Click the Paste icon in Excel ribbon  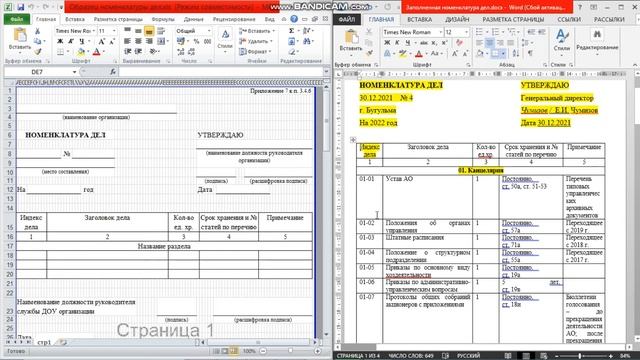point(20,36)
